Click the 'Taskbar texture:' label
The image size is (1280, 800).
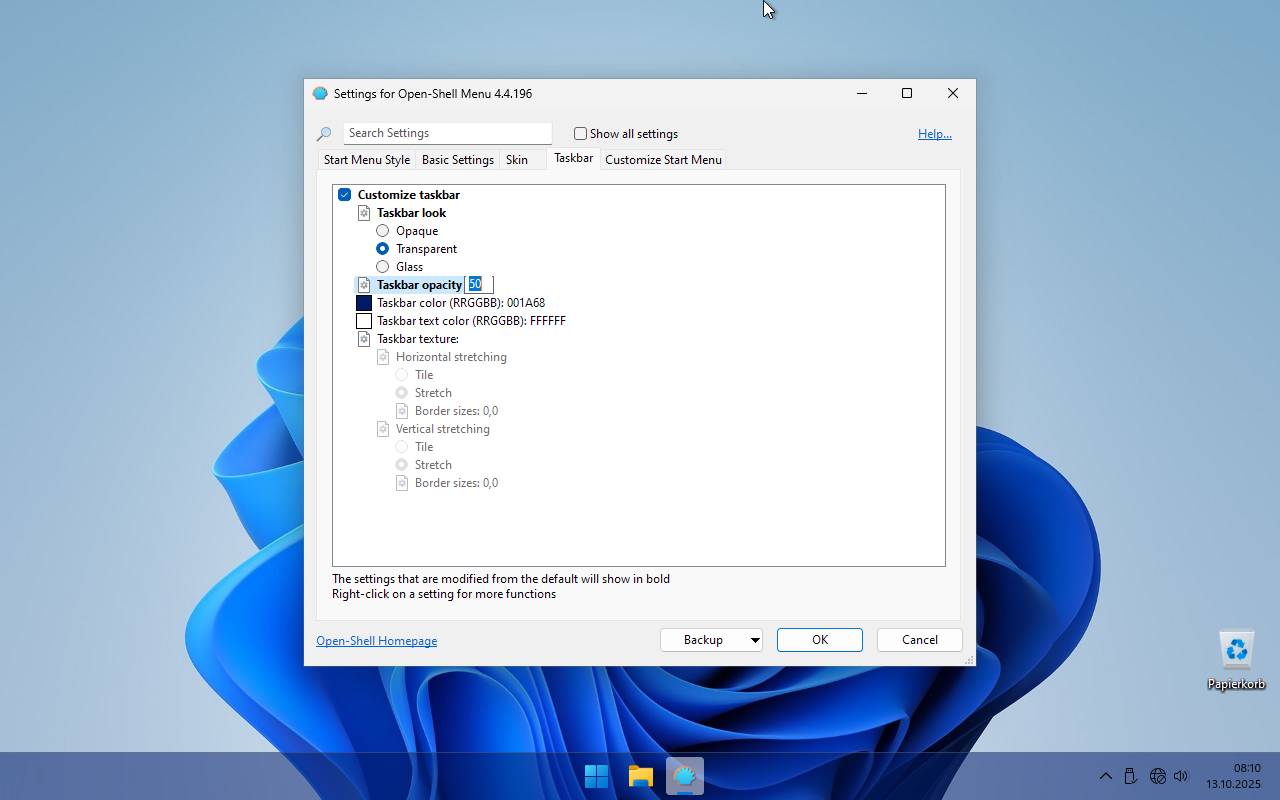click(x=418, y=339)
